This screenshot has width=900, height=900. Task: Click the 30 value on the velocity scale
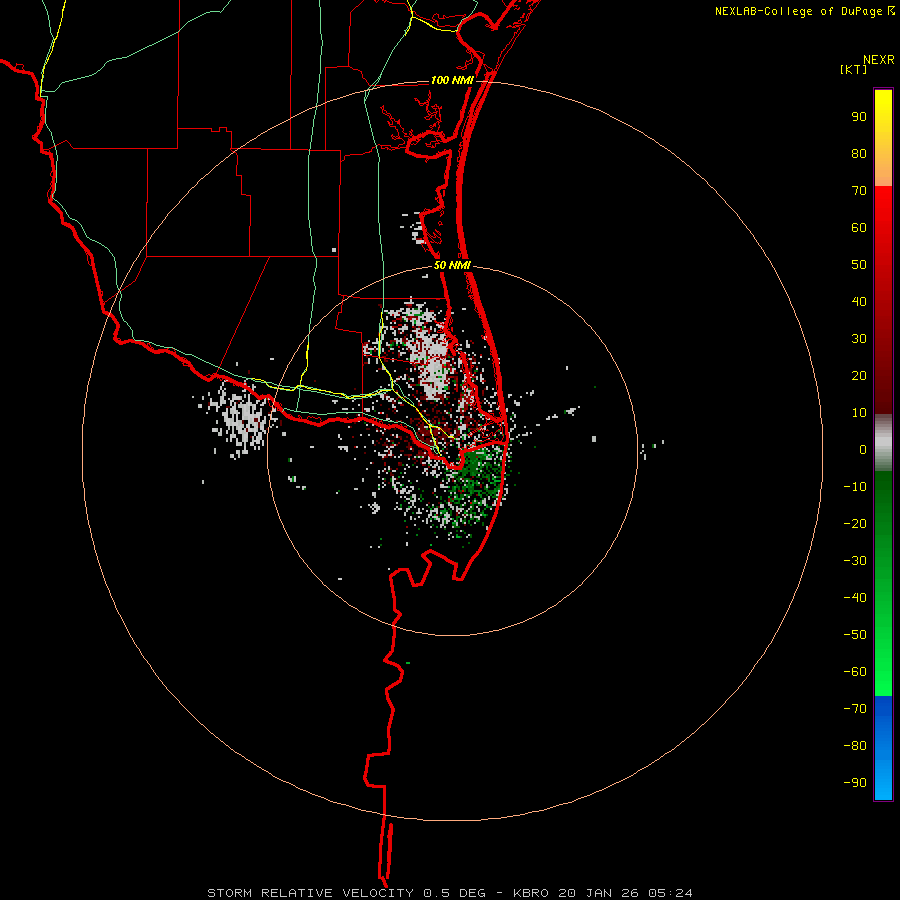pyautogui.click(x=859, y=339)
